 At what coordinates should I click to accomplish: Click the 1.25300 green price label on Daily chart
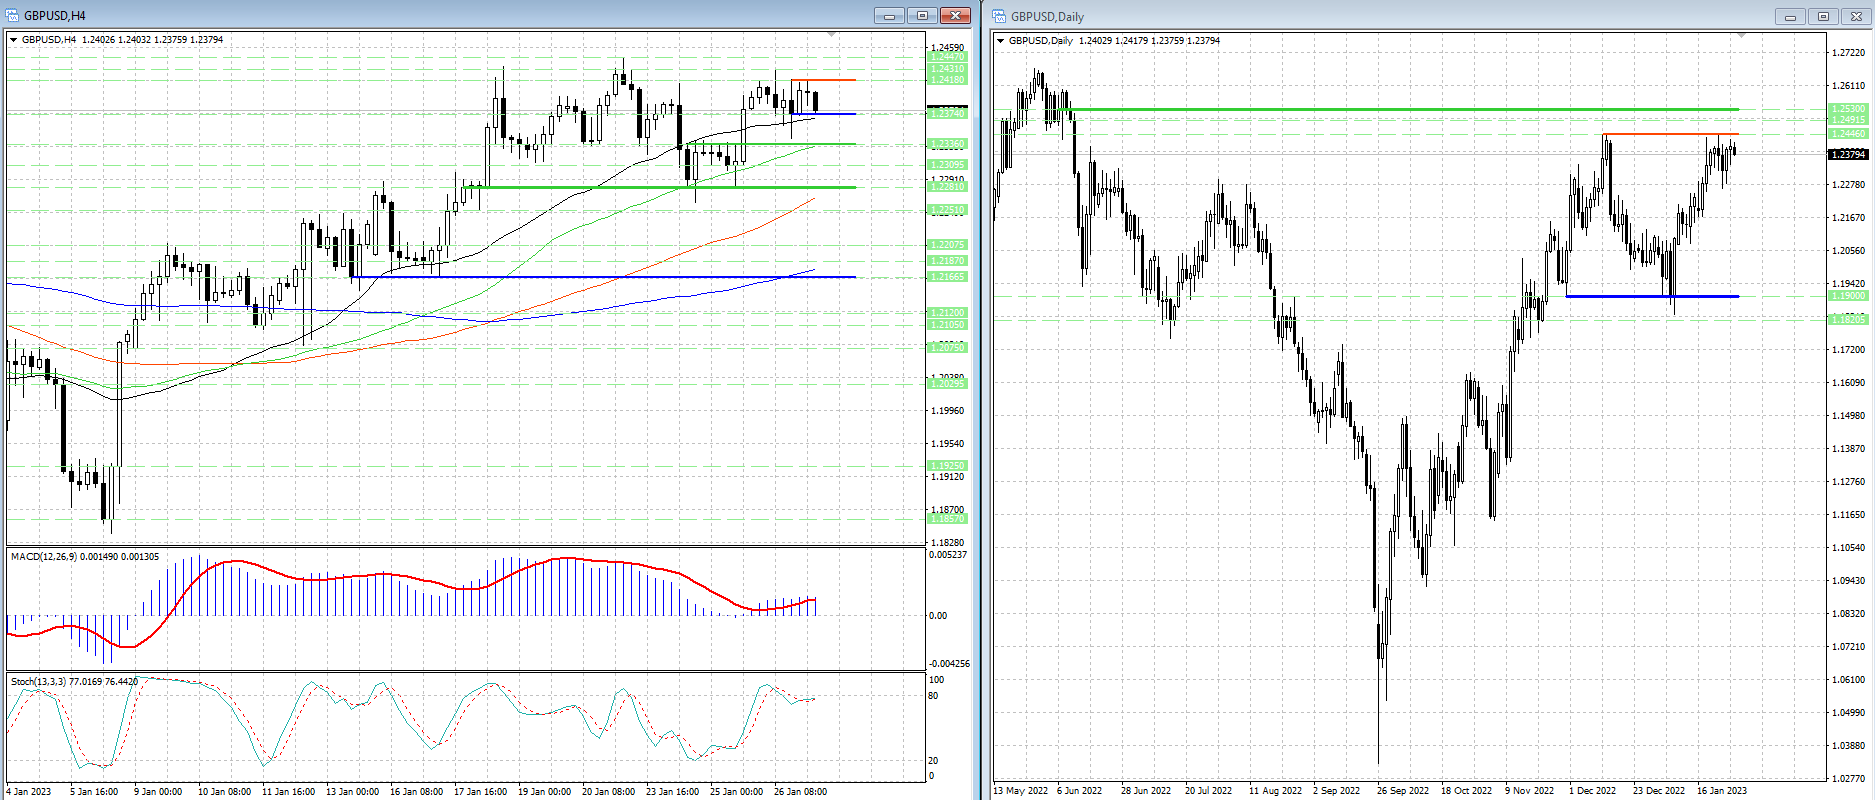click(1847, 109)
